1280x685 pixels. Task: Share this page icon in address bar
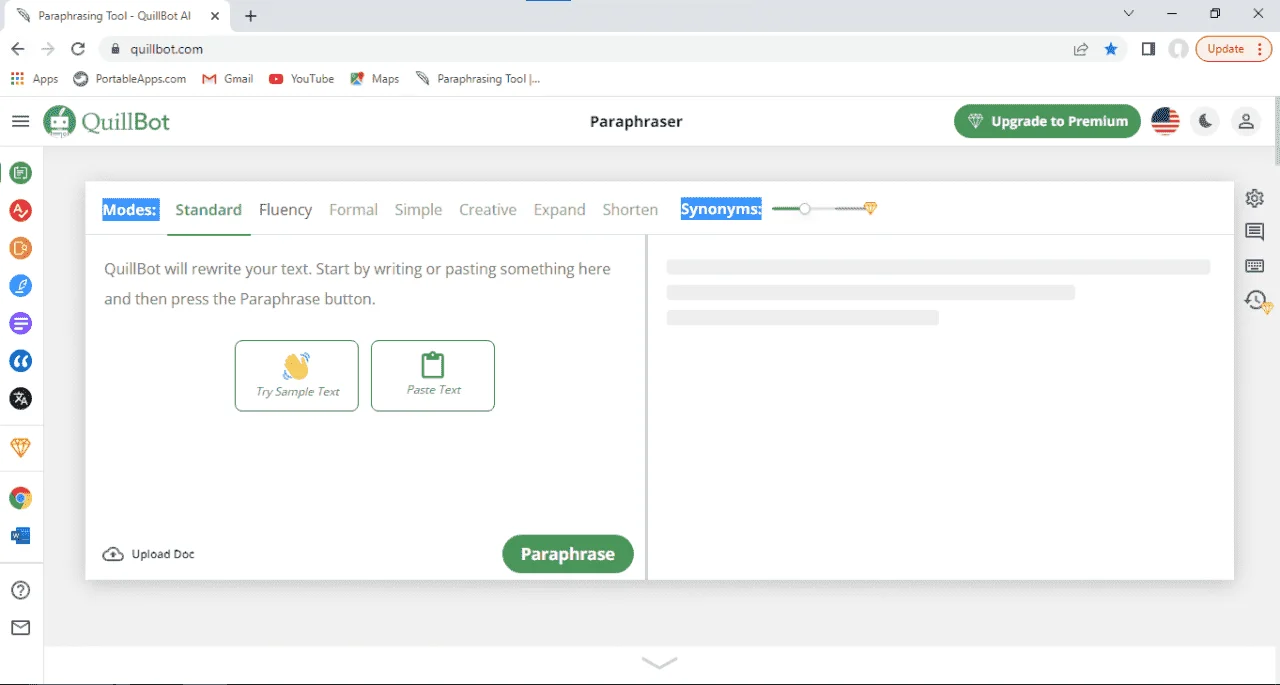pyautogui.click(x=1081, y=49)
